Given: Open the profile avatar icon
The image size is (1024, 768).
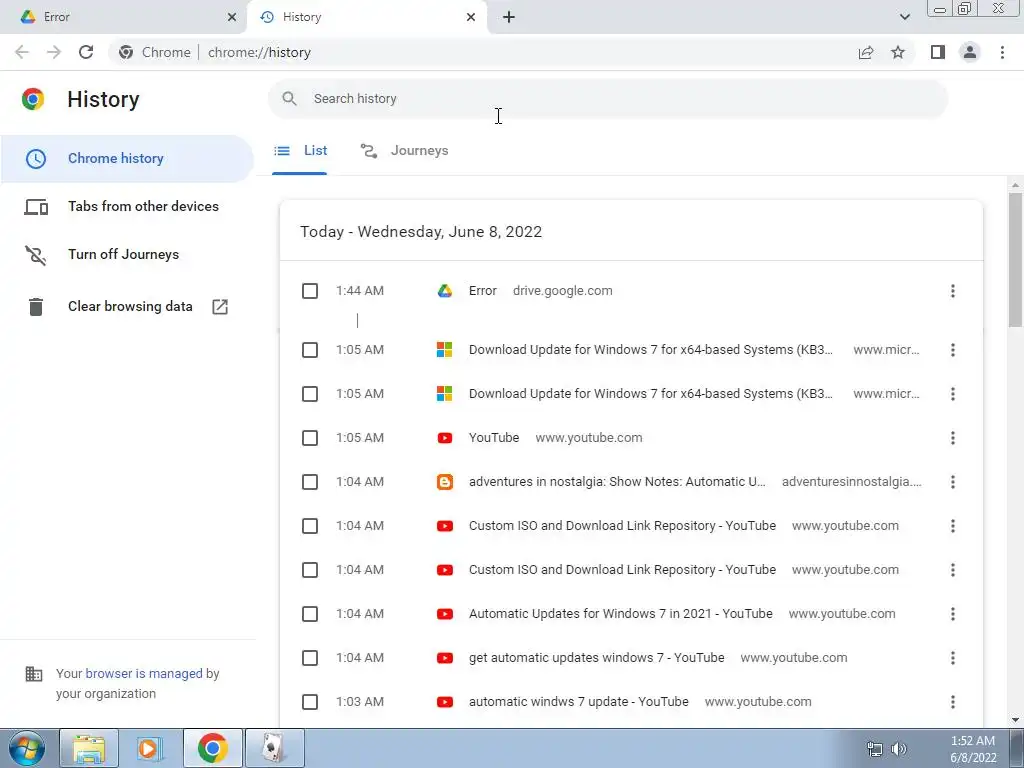Looking at the screenshot, I should click(970, 52).
